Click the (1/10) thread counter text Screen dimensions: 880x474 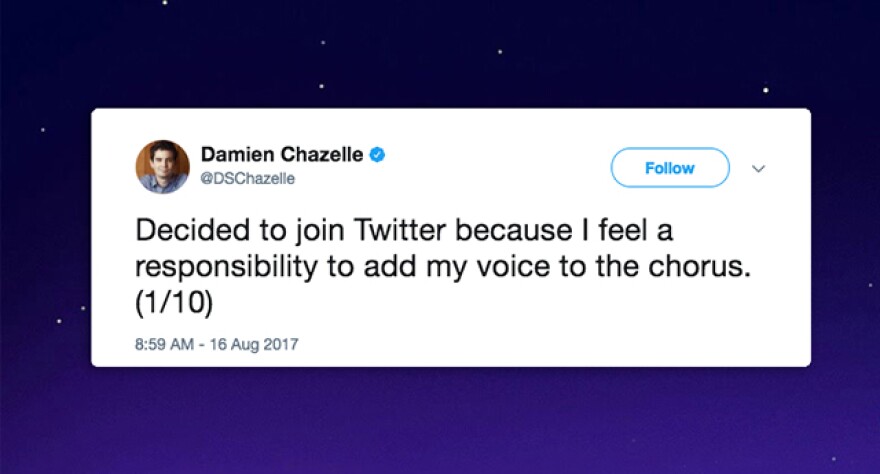point(170,299)
